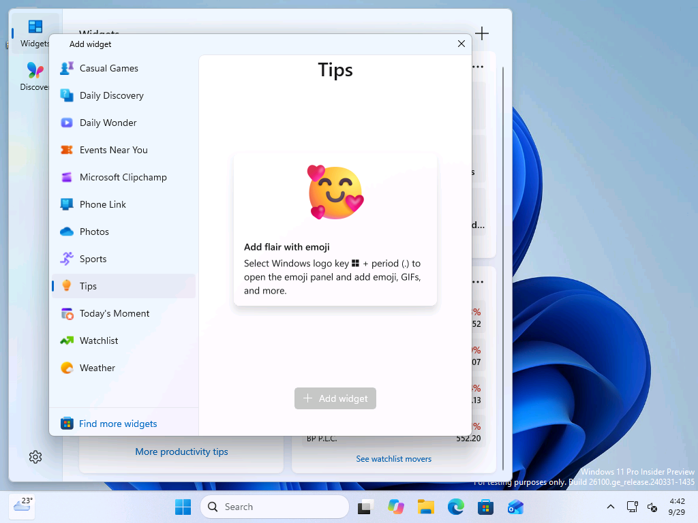
Task: Click the widgets board vertical scrollbar
Action: click(503, 267)
